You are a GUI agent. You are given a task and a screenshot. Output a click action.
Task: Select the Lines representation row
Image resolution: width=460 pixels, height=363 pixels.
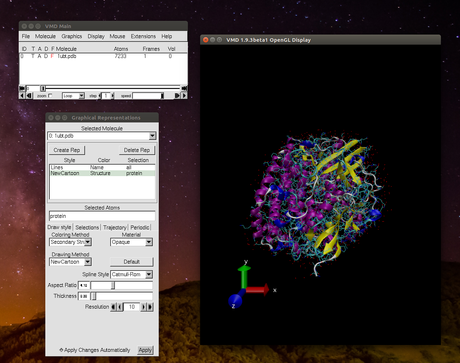102,167
